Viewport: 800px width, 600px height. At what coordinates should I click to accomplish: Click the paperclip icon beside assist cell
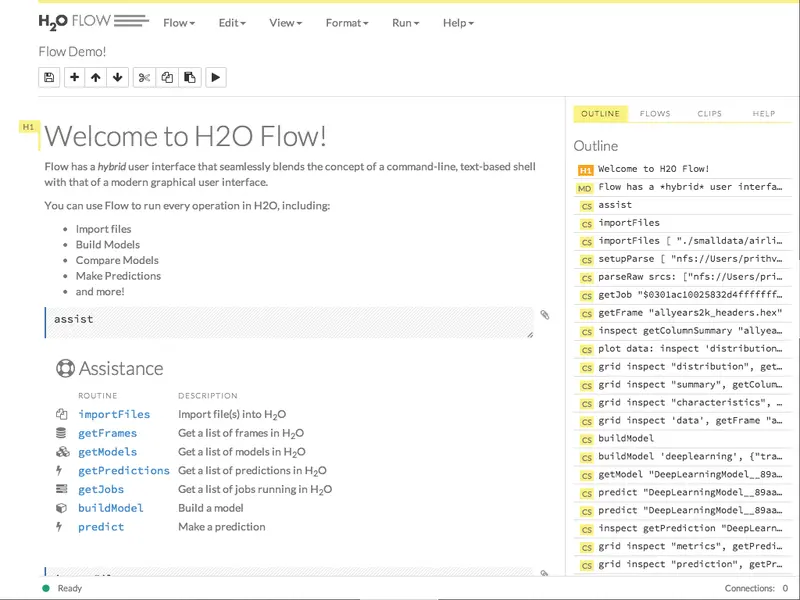pyautogui.click(x=545, y=315)
